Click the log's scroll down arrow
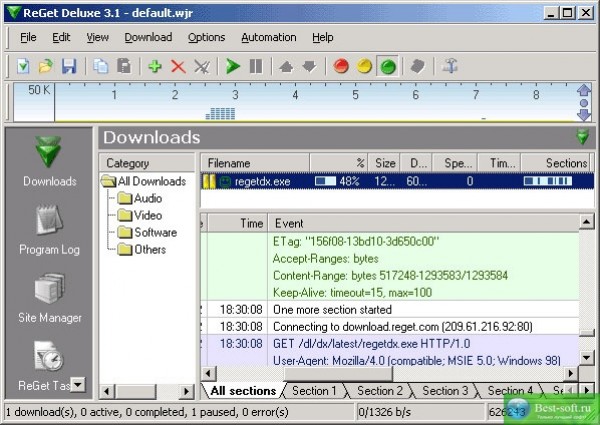600x425 pixels. pyautogui.click(x=587, y=358)
